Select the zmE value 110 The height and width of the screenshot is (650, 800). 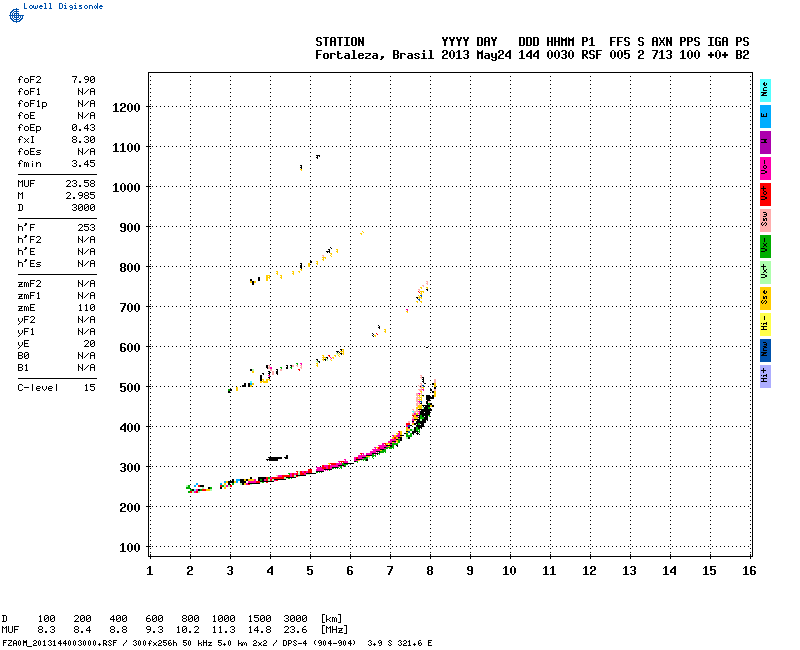point(86,308)
